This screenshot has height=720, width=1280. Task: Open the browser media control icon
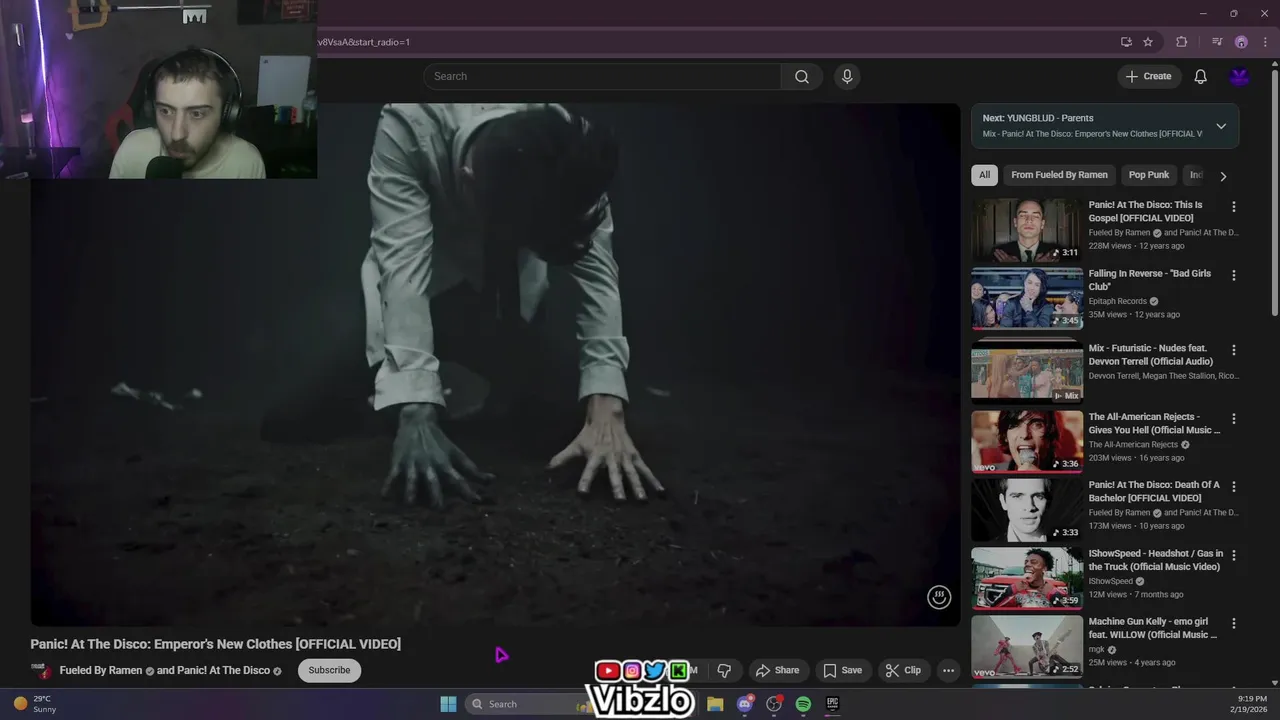pos(1217,42)
